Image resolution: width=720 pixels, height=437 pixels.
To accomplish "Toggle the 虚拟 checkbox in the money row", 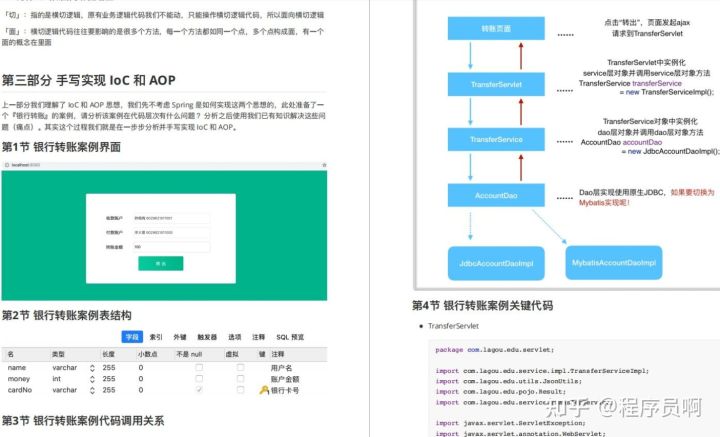I will (240, 379).
